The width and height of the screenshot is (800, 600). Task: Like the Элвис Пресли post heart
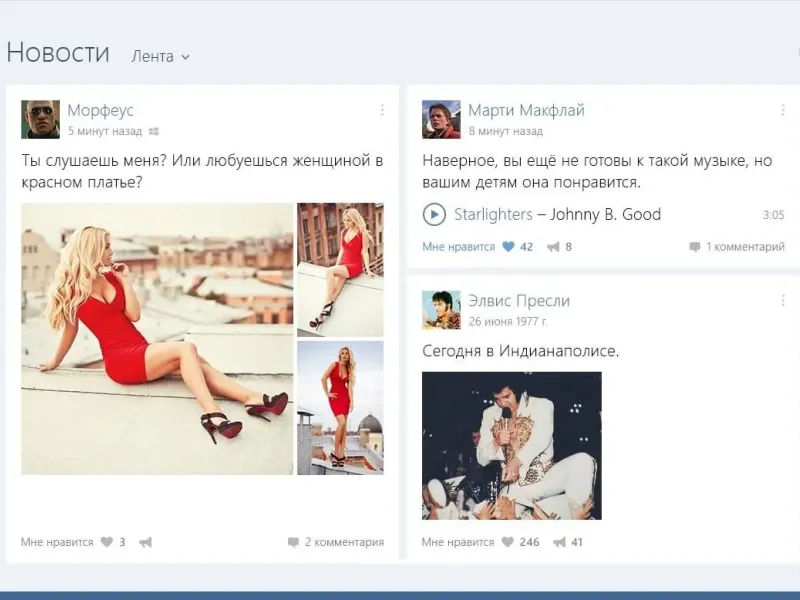(x=508, y=542)
